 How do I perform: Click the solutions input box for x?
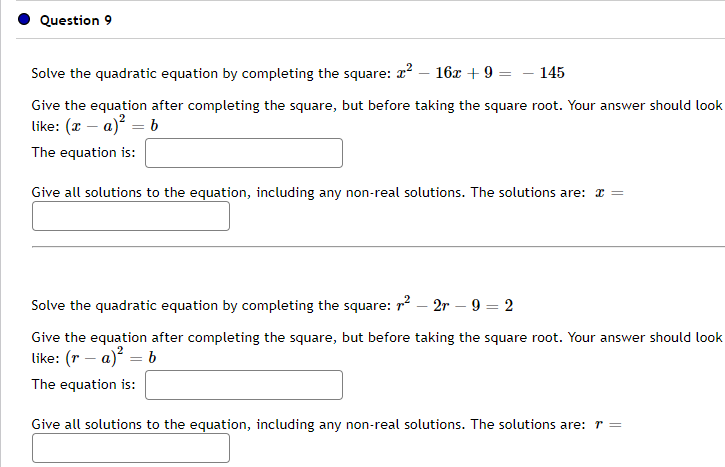click(x=131, y=216)
